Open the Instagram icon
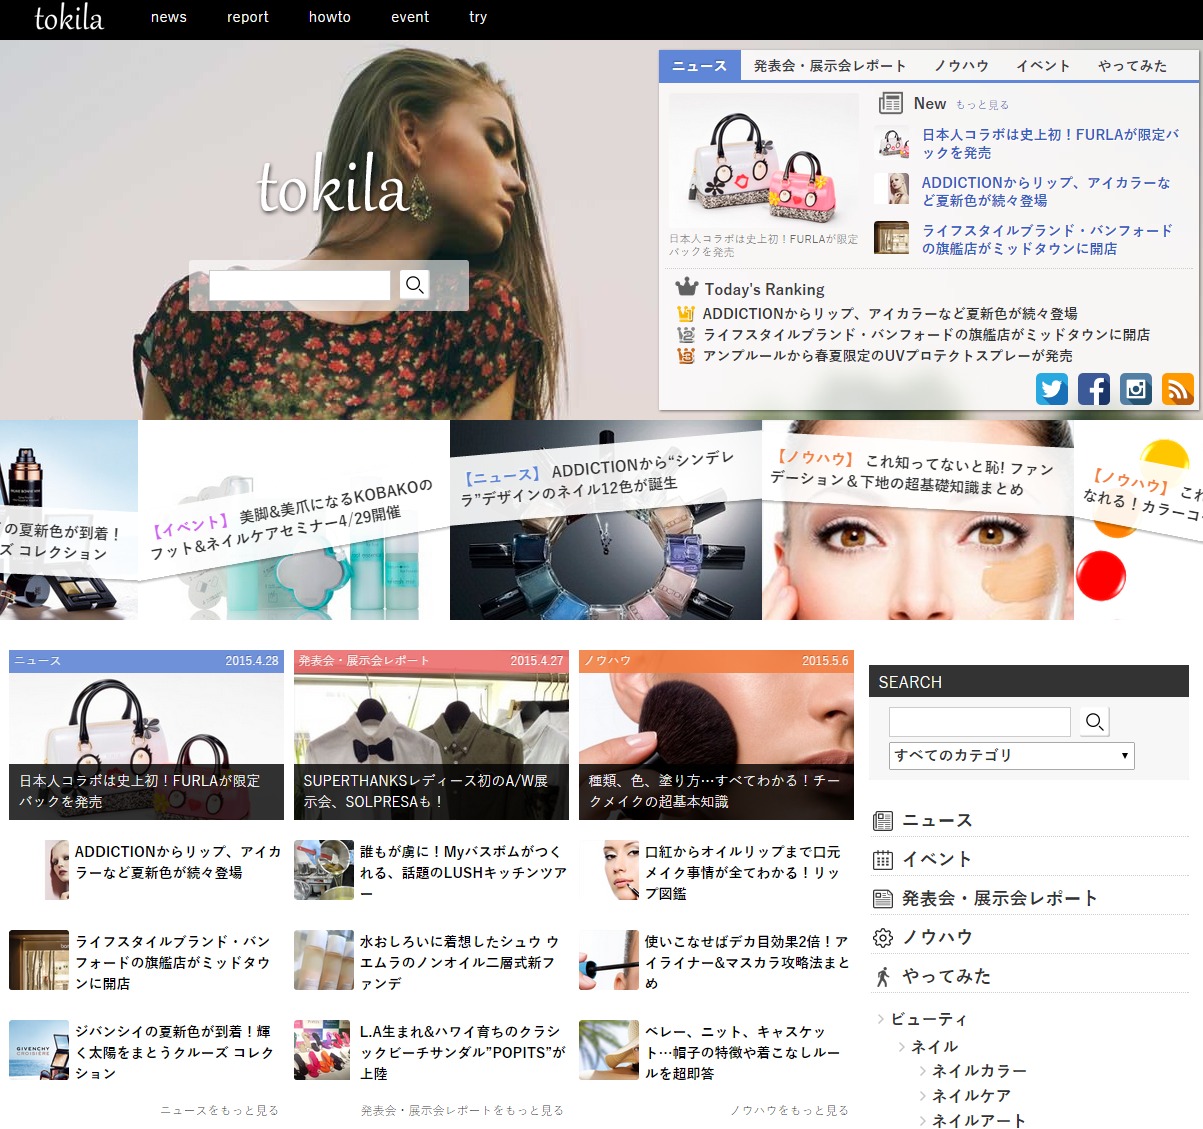This screenshot has width=1203, height=1129. pyautogui.click(x=1135, y=389)
